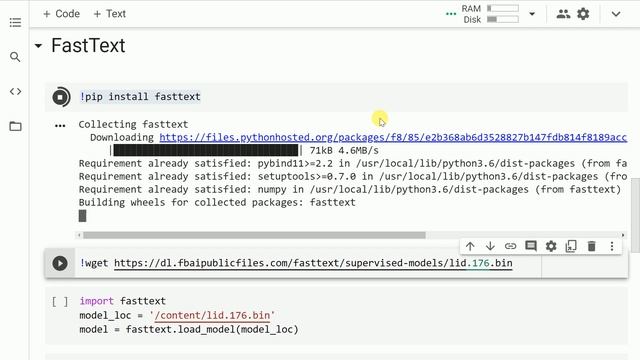This screenshot has height=360, width=640.
Task: Open the share collaborators icon
Action: 563,14
